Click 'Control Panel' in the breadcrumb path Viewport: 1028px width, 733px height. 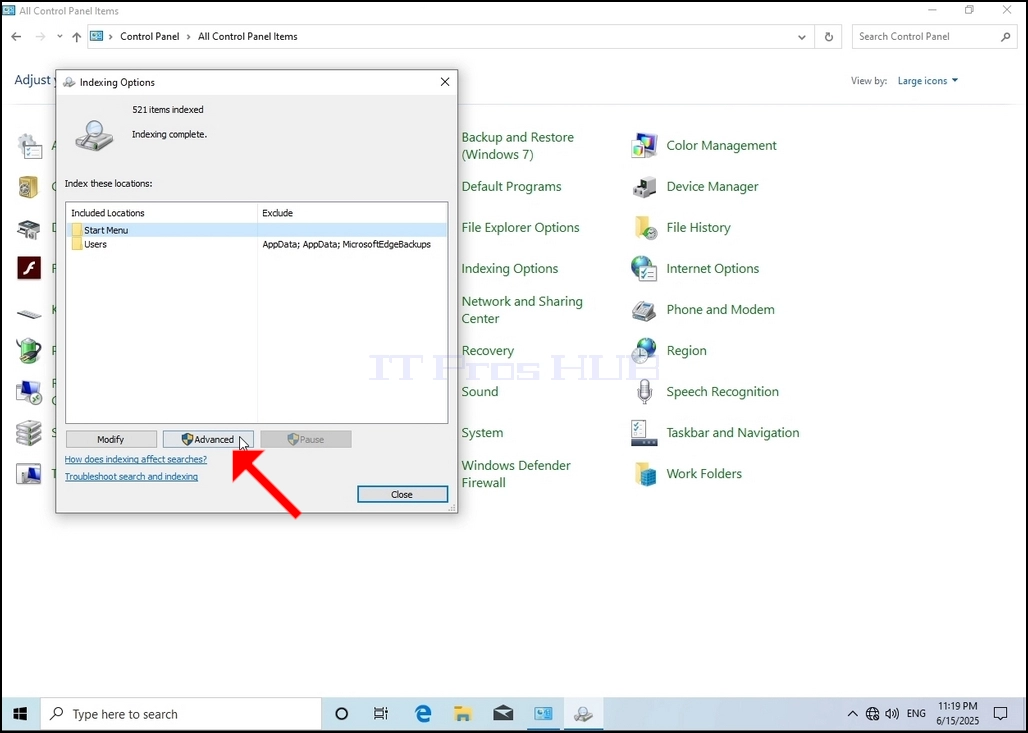(149, 37)
